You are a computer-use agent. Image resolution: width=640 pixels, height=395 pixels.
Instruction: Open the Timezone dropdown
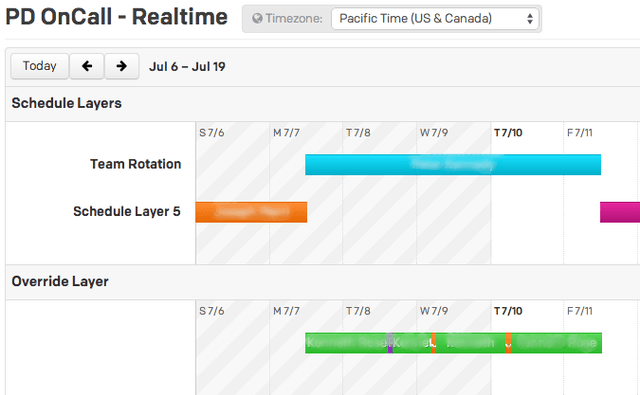pyautogui.click(x=435, y=19)
